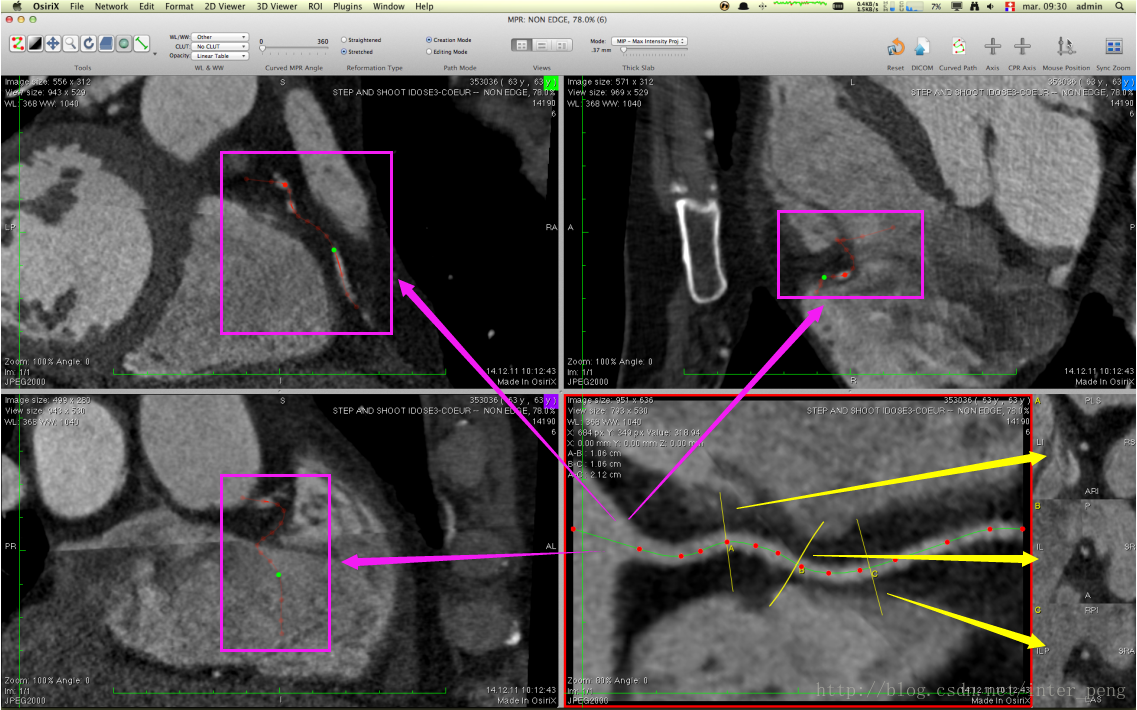The height and width of the screenshot is (710, 1137).
Task: Open the CLUT dropdown
Action: tap(220, 46)
